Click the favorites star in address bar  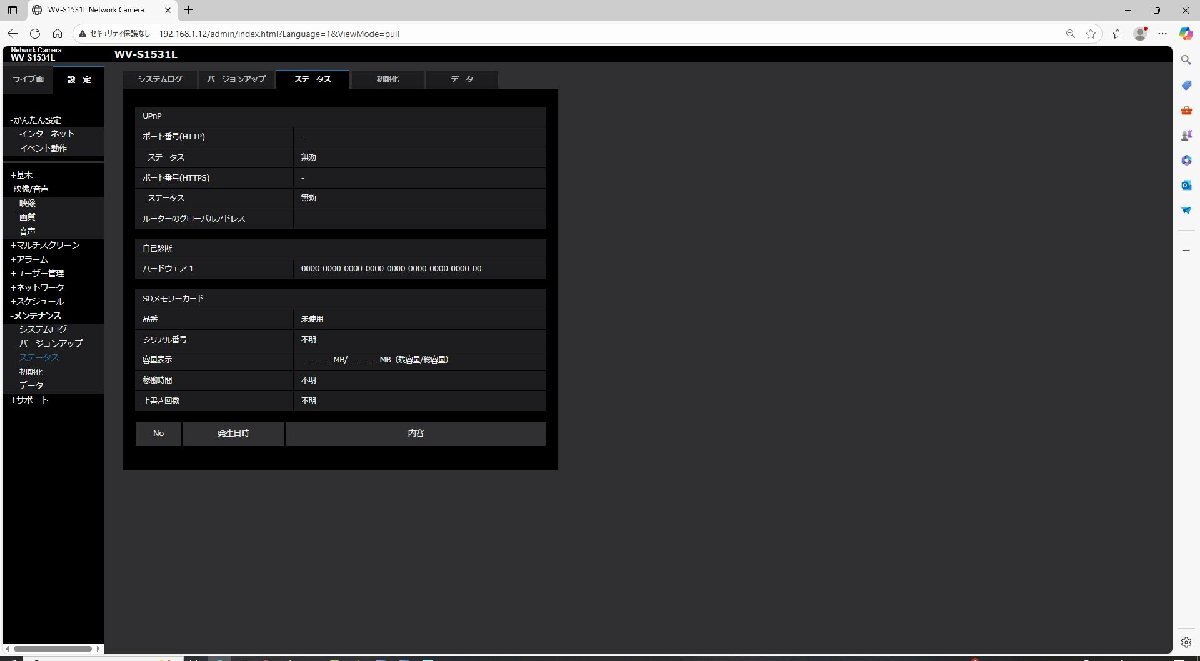pyautogui.click(x=1092, y=32)
